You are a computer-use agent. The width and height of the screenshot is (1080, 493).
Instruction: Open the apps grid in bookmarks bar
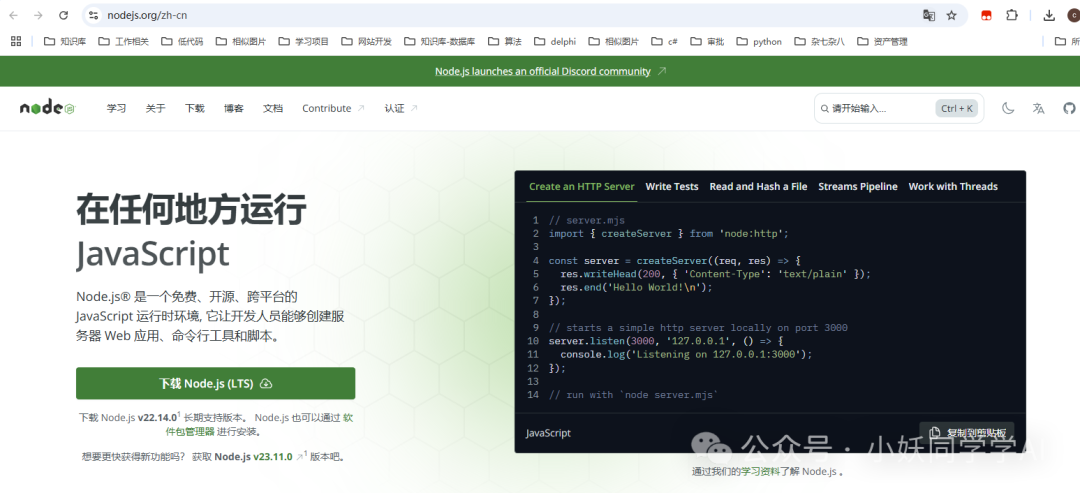pos(16,41)
